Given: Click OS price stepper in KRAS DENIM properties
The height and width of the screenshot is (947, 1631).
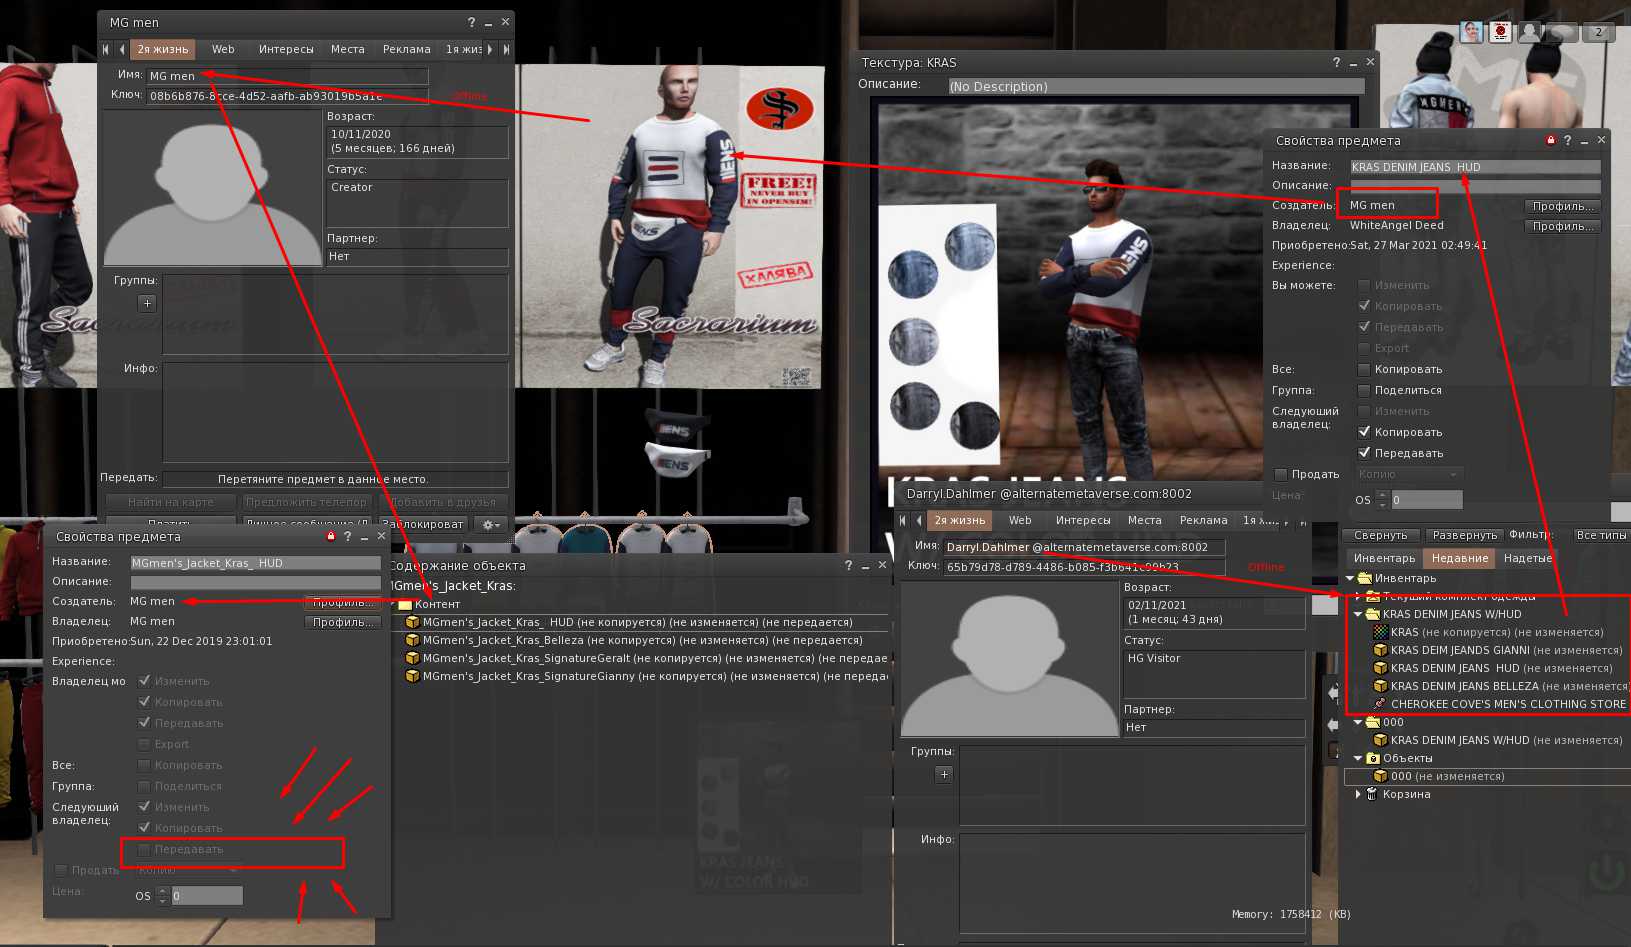Looking at the screenshot, I should (1382, 499).
